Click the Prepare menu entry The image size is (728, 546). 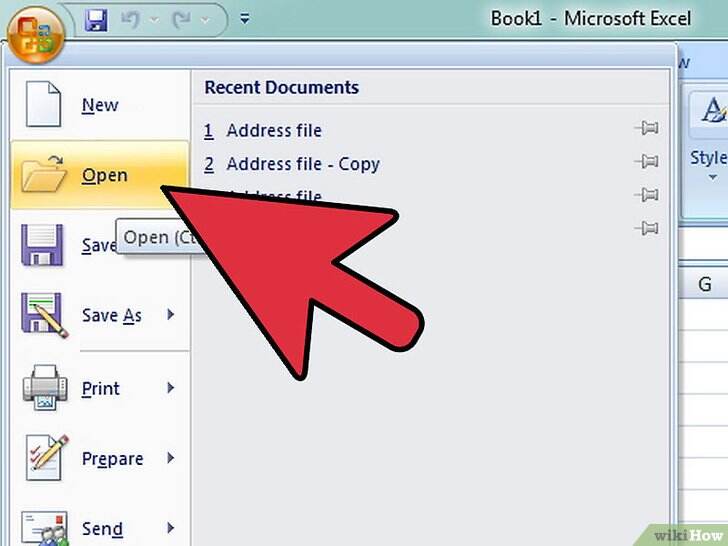click(100, 459)
